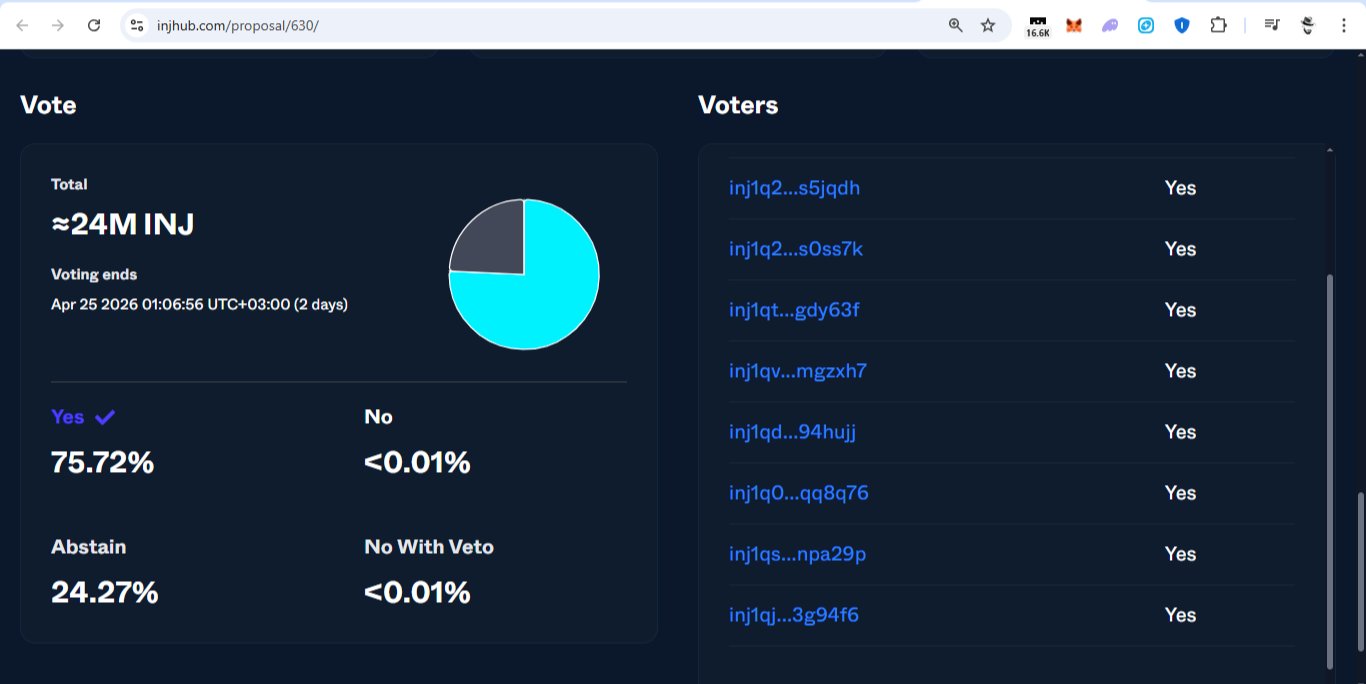Open the MetaMask fox extension

(x=1074, y=25)
